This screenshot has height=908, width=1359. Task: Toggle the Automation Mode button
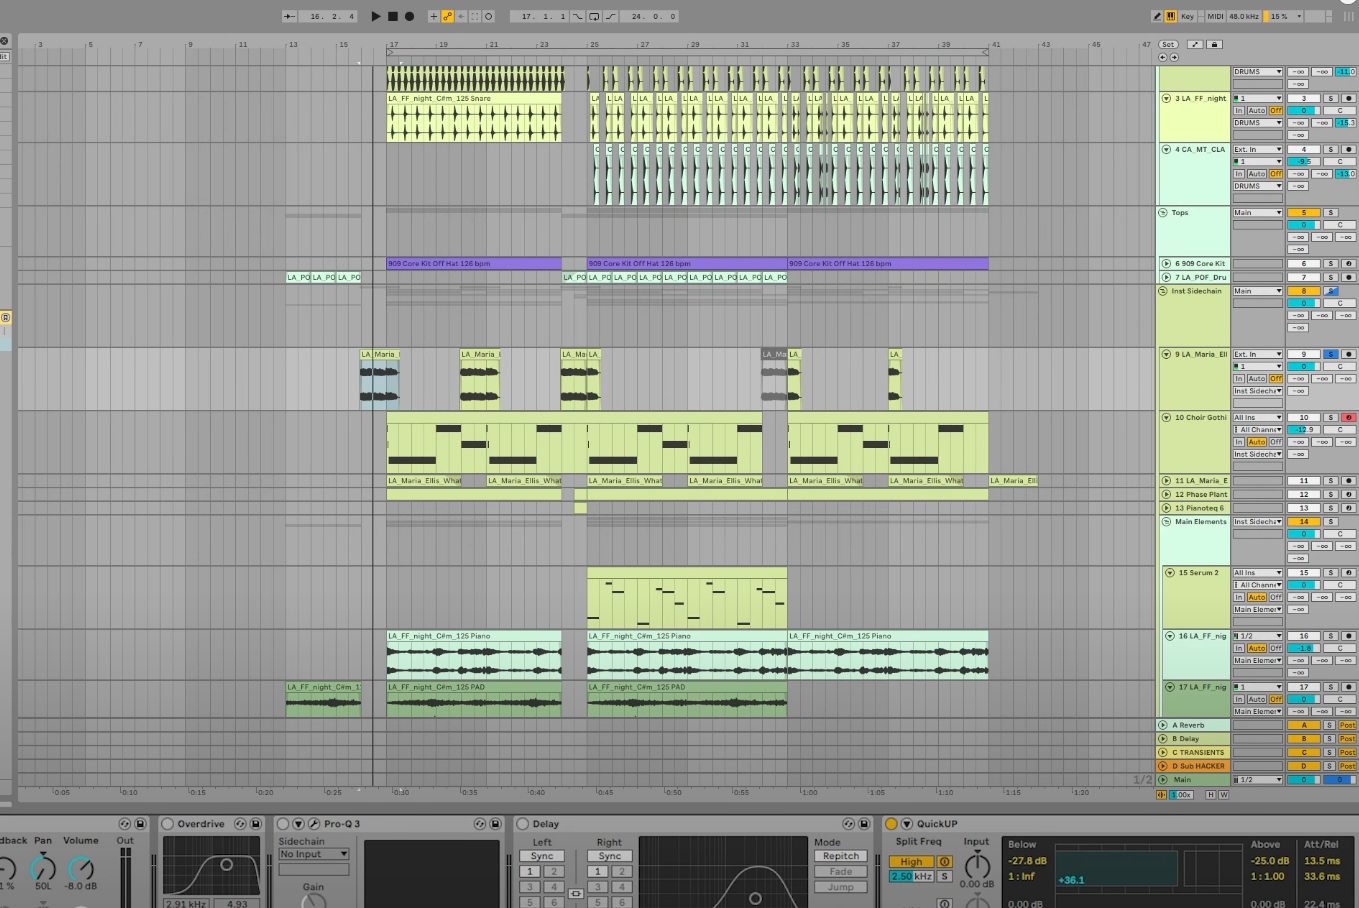tap(1195, 45)
